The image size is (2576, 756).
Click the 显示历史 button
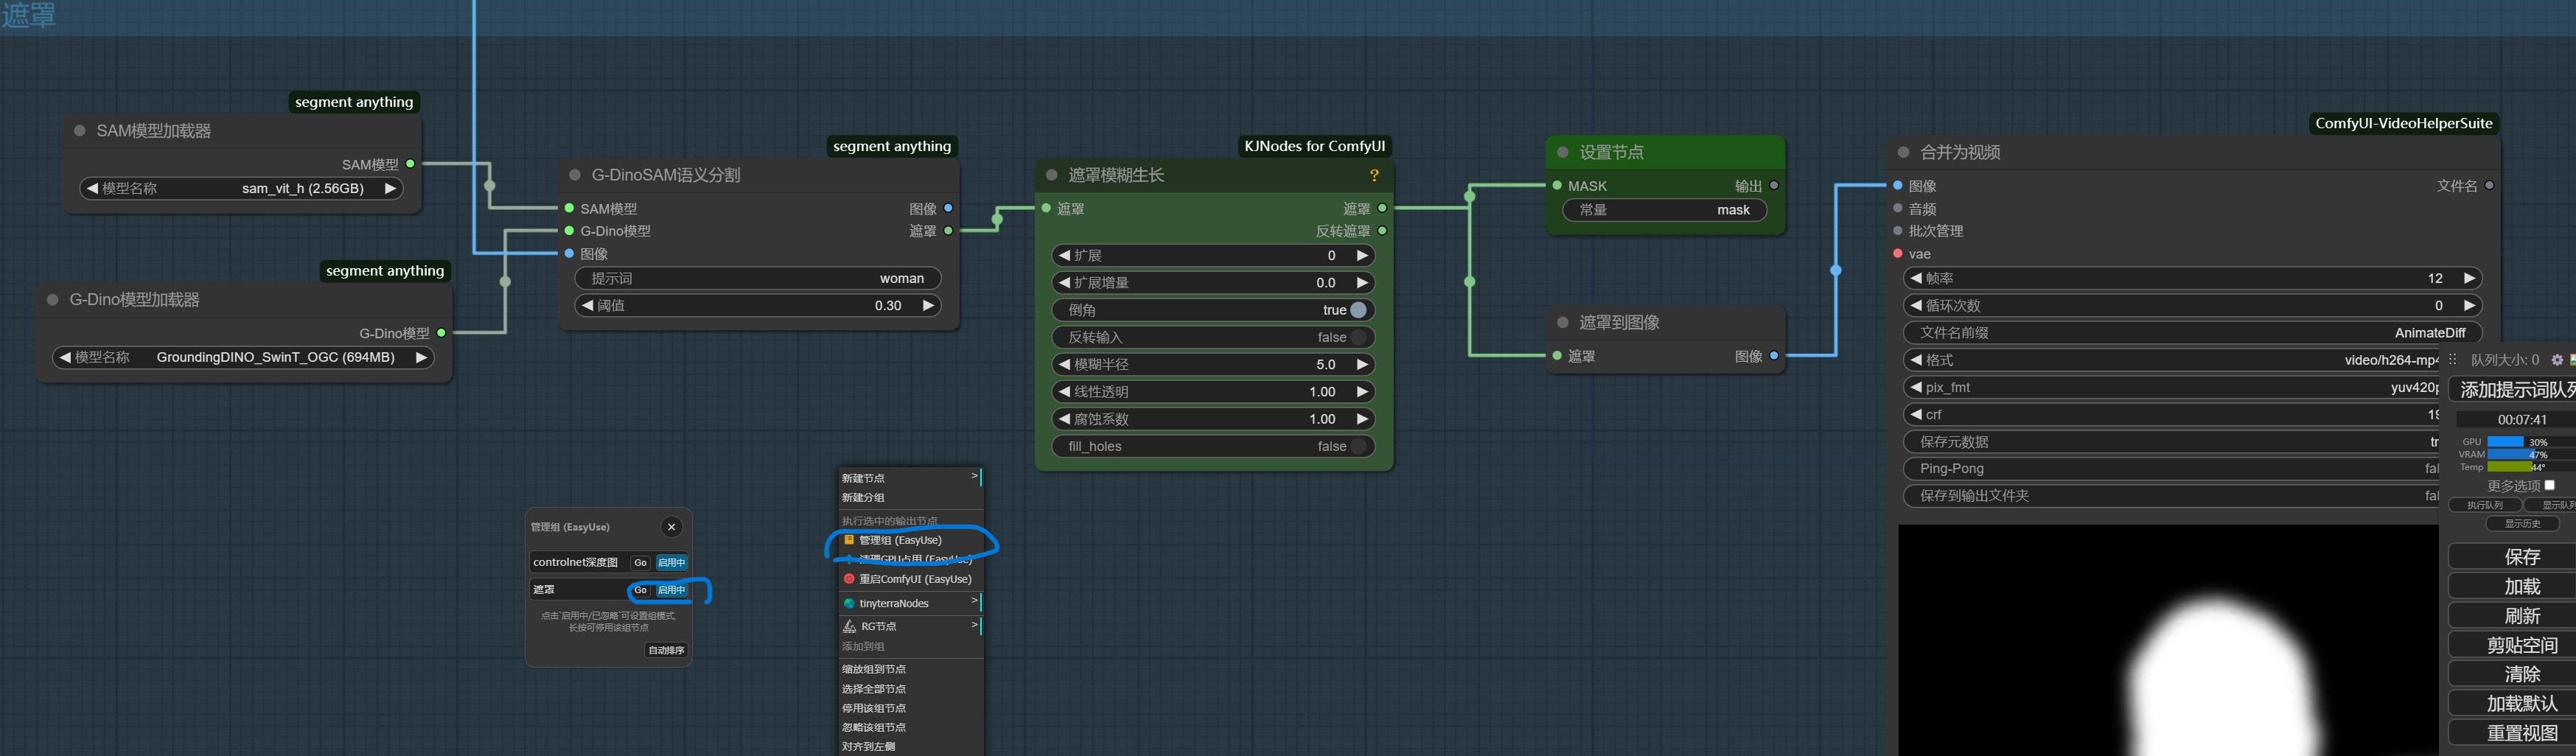pos(2522,523)
